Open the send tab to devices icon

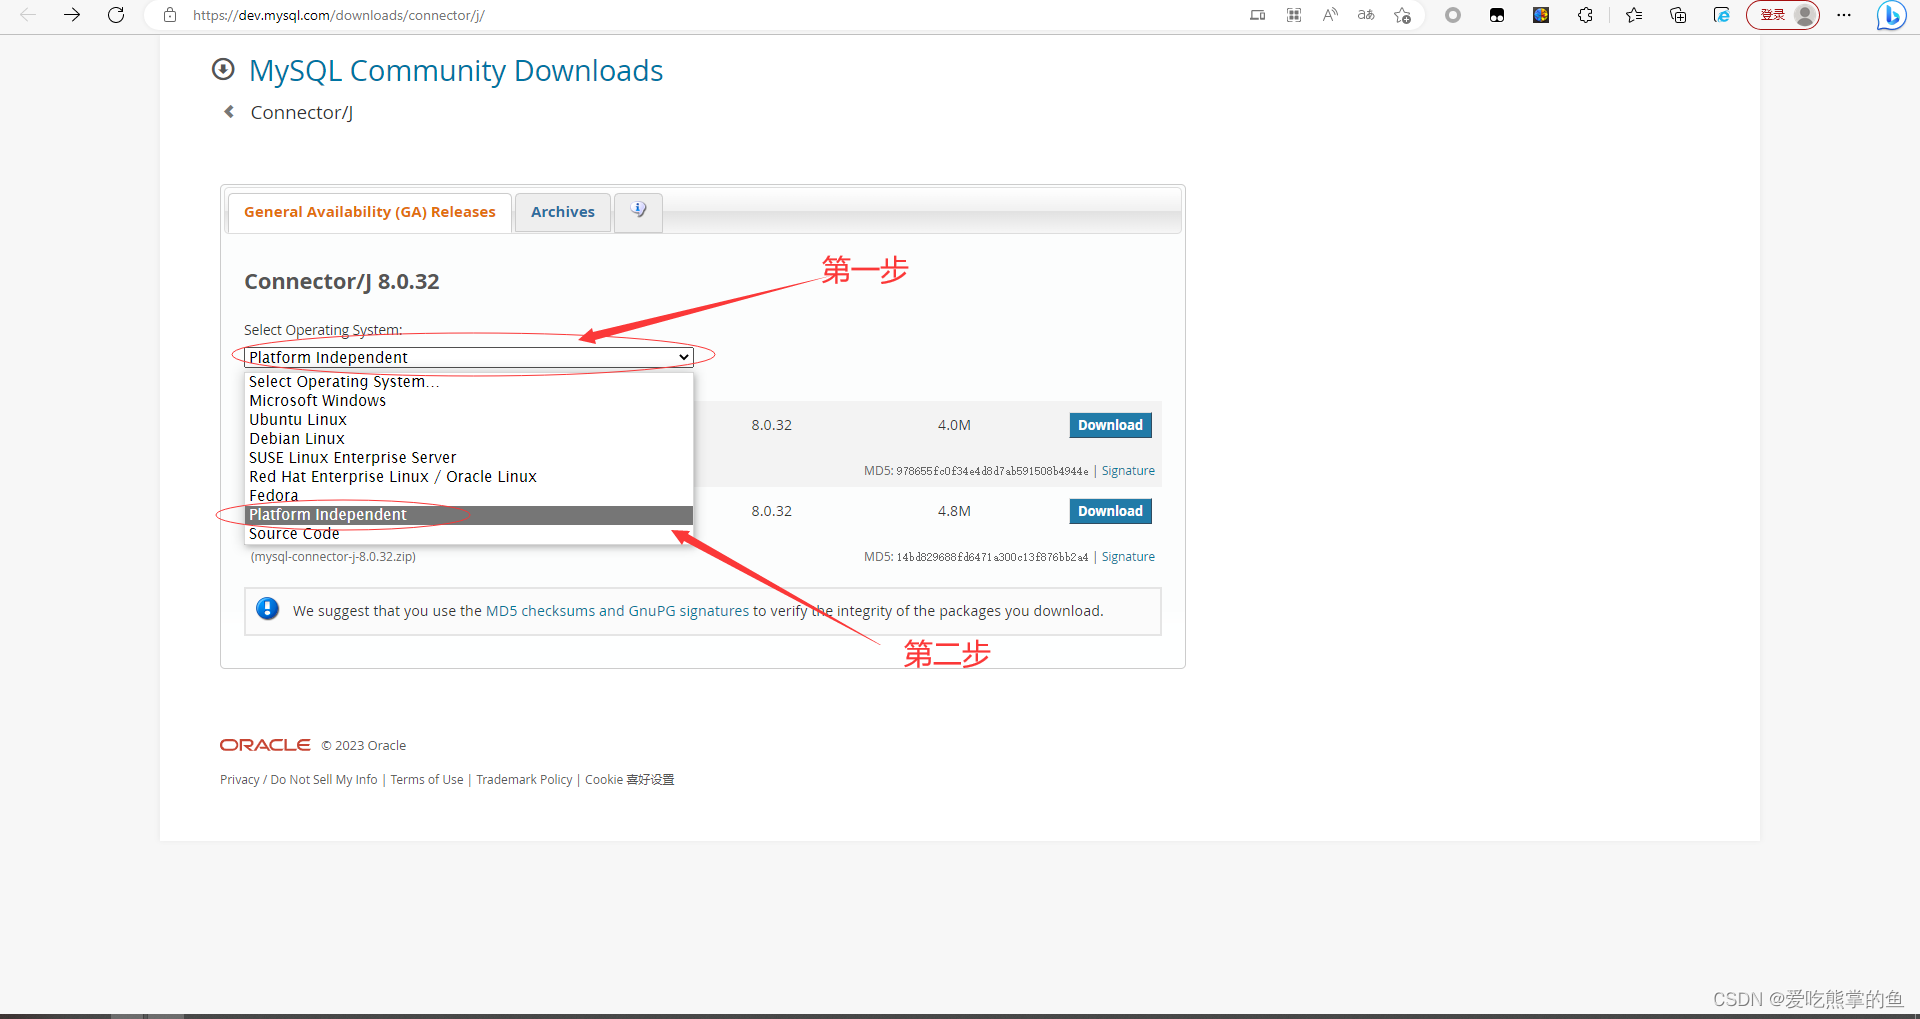(1258, 15)
